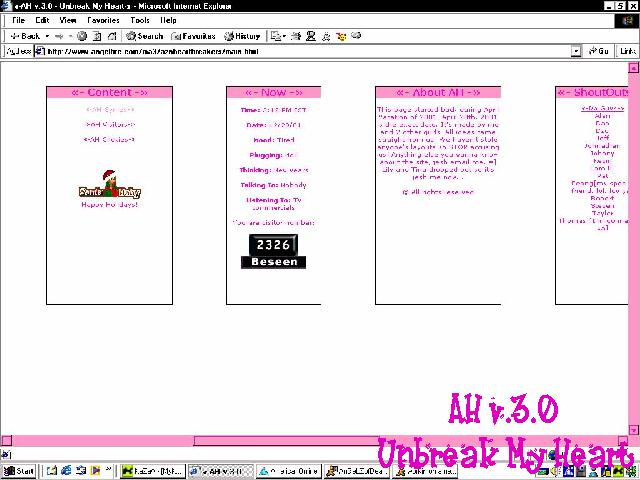The image size is (640, 480).
Task: Click the horizontal scrollbar at page bottom
Action: point(300,440)
